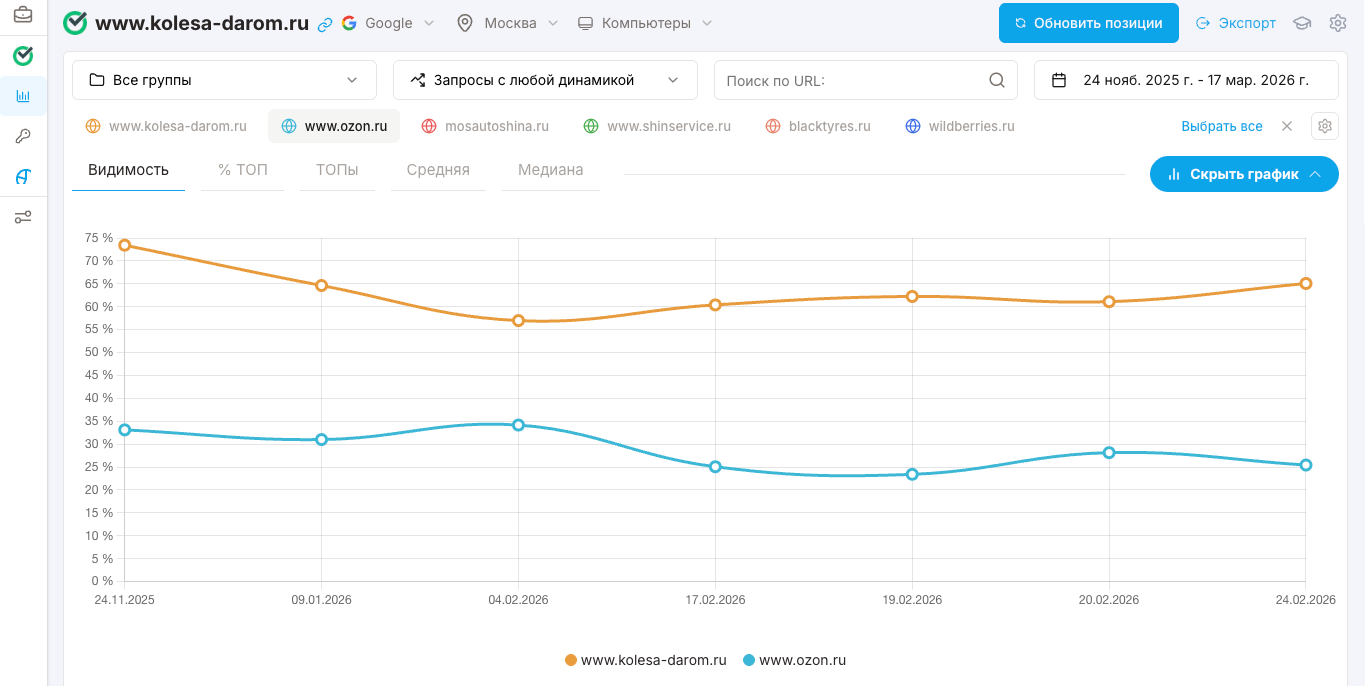Click the "Выбрать все" link
The width and height of the screenshot is (1365, 686).
click(1221, 126)
